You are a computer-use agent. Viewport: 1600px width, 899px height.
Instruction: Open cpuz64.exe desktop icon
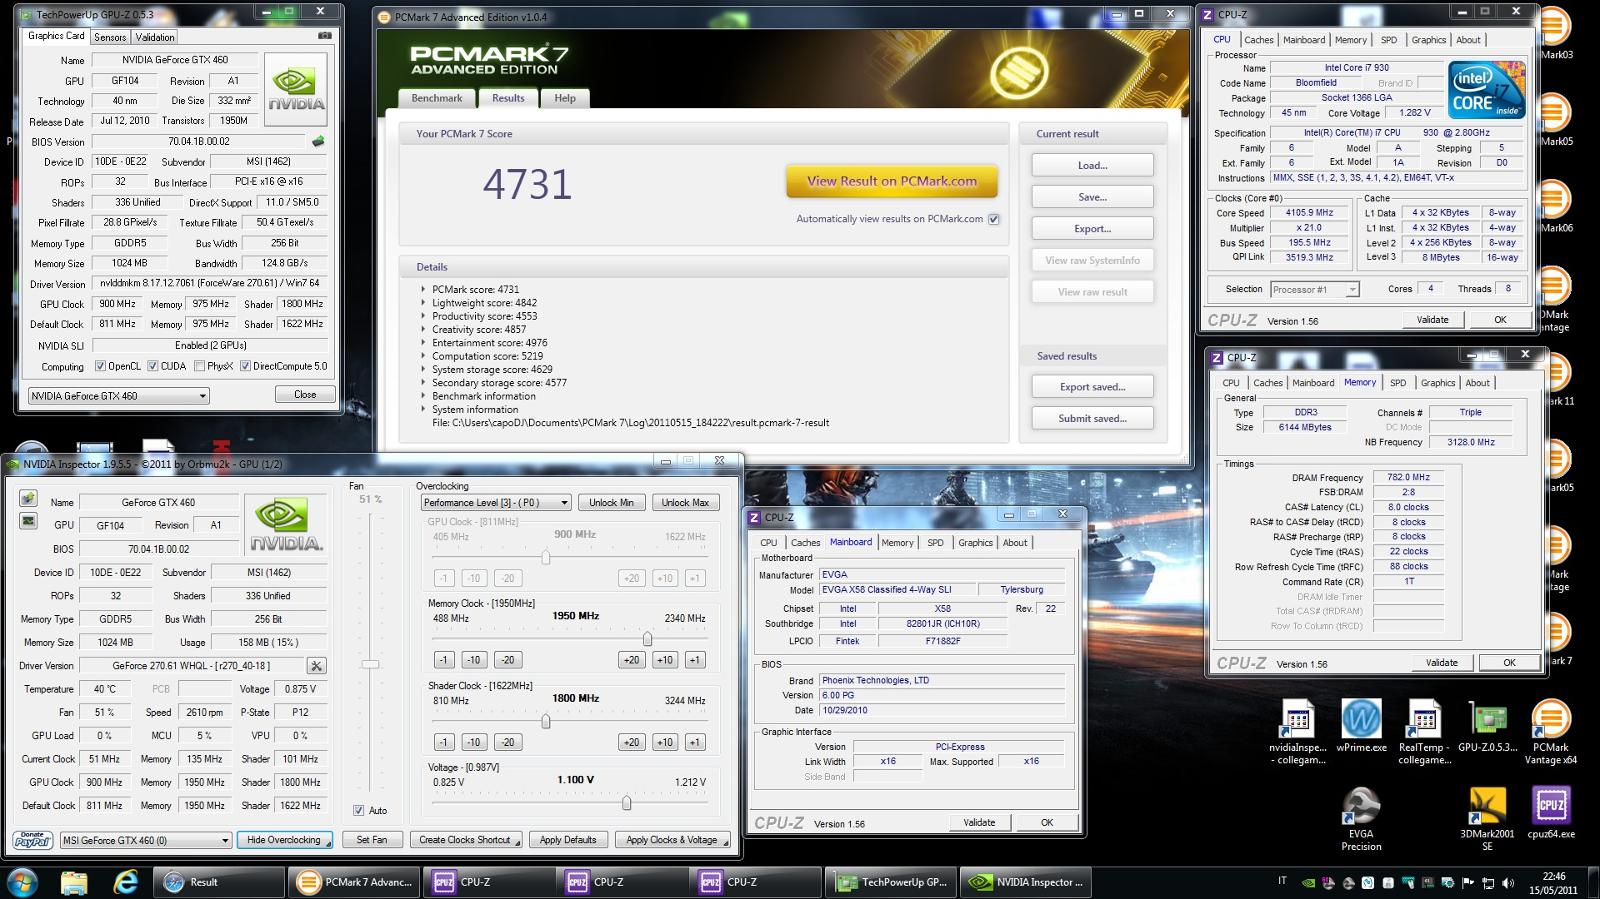pyautogui.click(x=1551, y=812)
